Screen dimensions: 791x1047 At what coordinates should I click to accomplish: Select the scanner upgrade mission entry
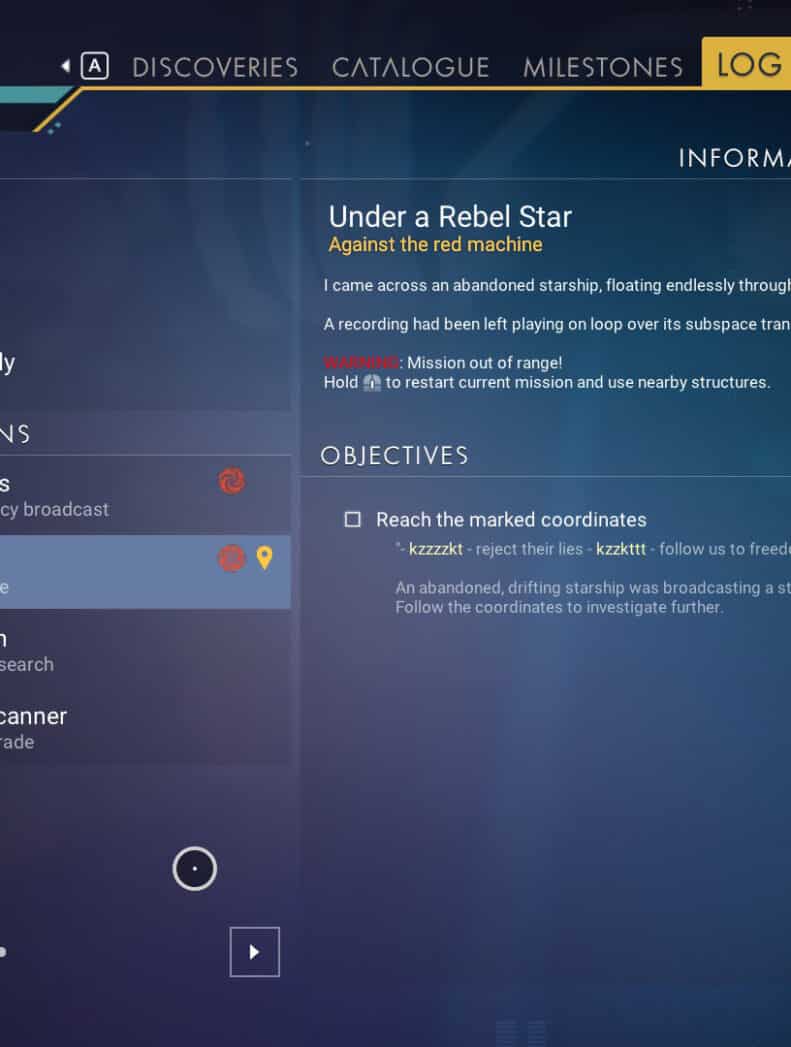tap(100, 728)
